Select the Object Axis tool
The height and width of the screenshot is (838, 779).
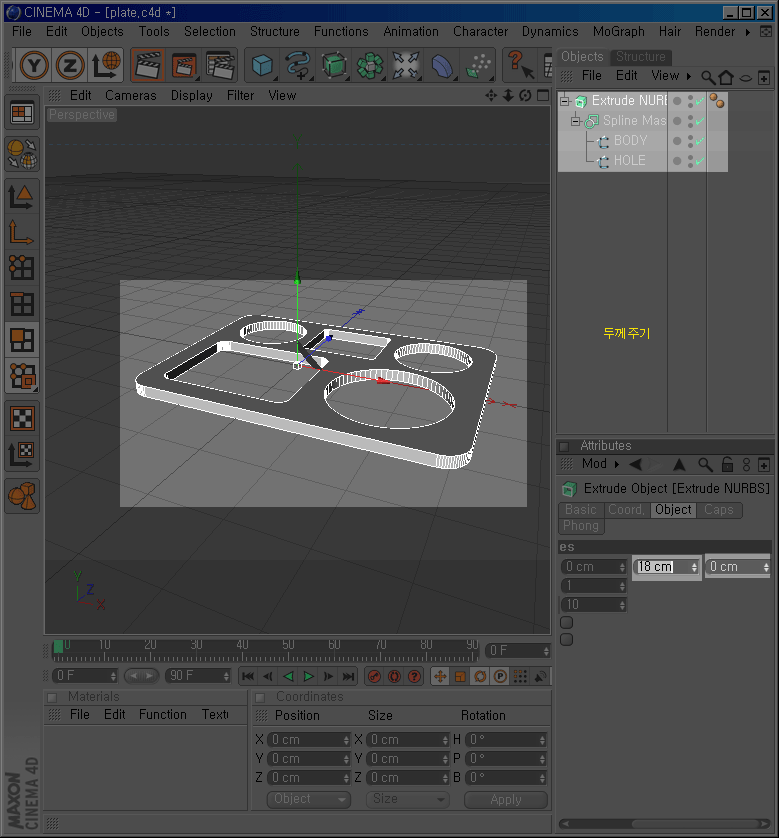pyautogui.click(x=22, y=232)
